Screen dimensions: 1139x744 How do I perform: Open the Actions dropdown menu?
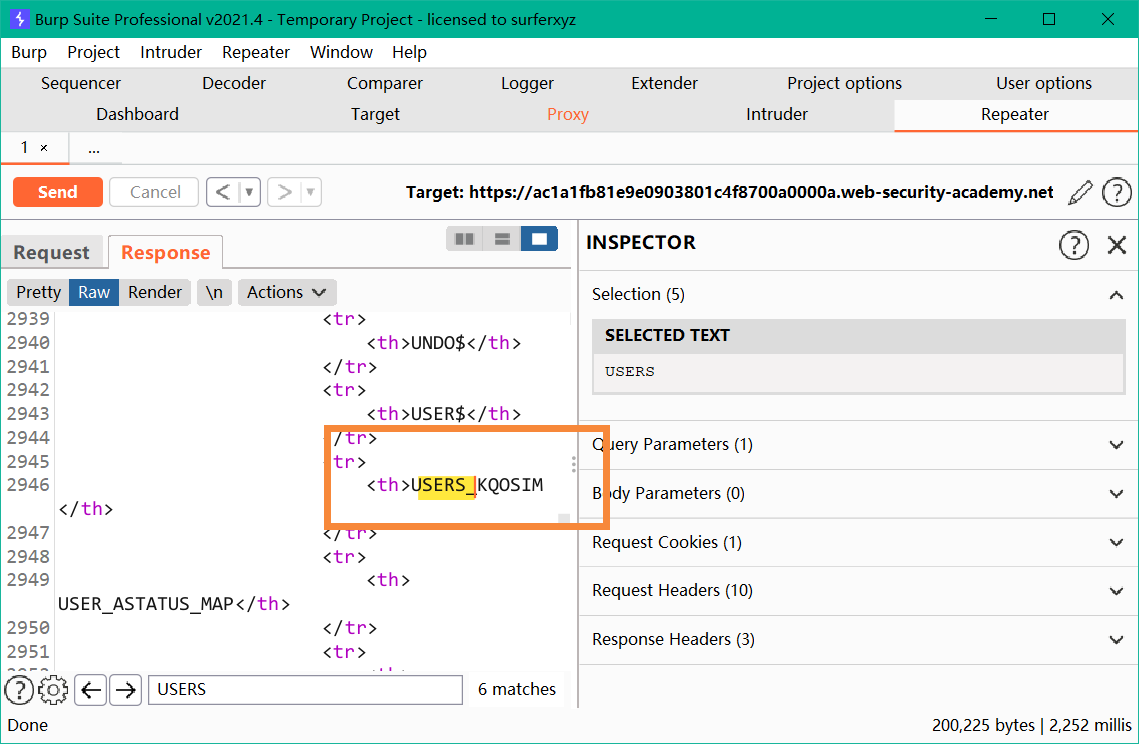(287, 292)
